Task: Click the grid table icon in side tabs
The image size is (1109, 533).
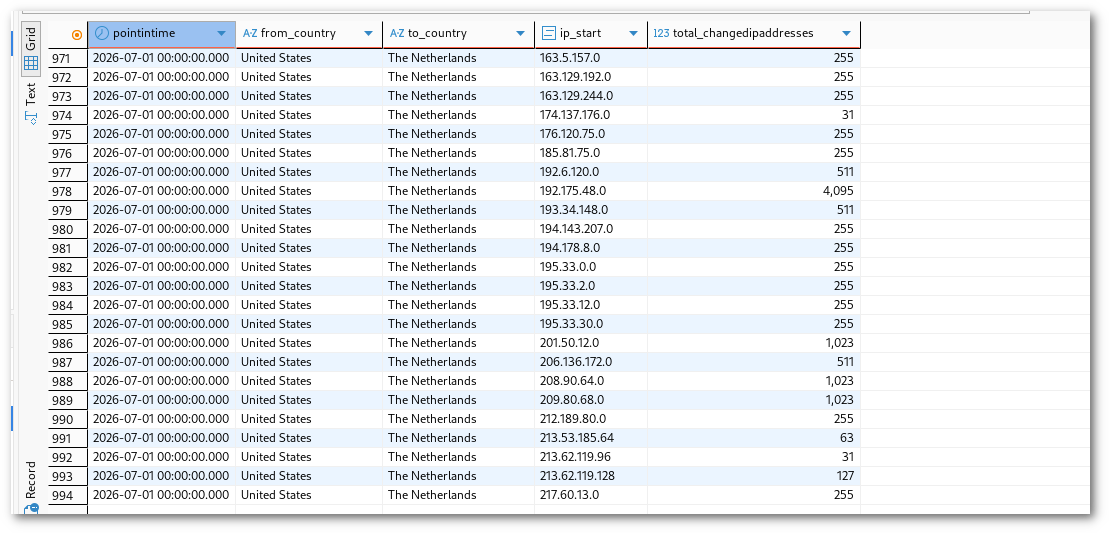Action: click(31, 64)
